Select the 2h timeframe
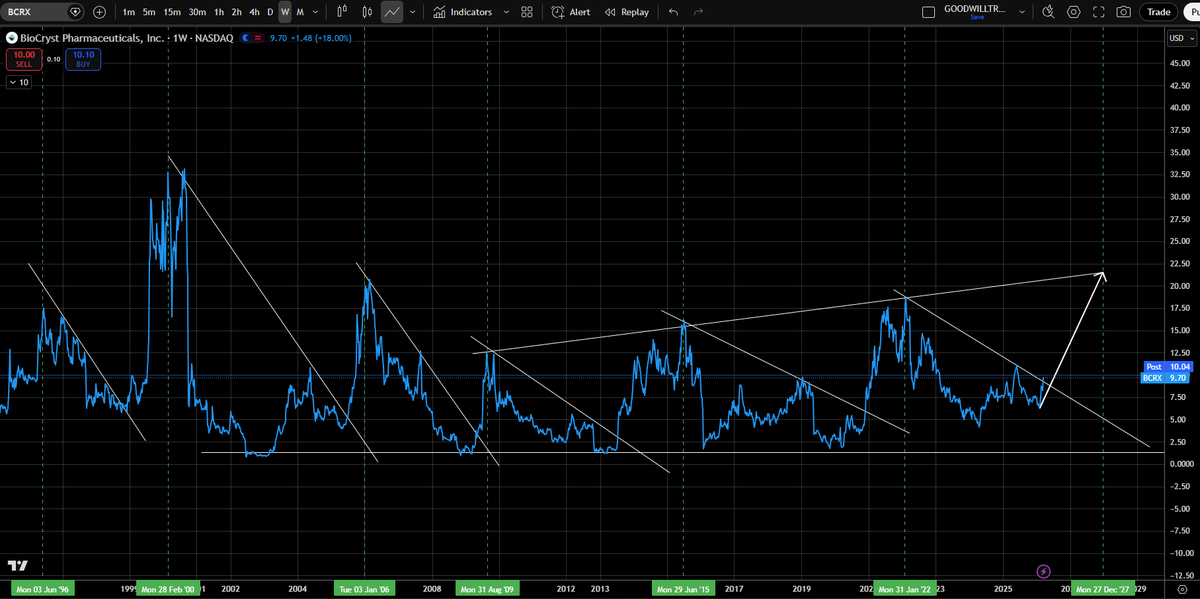The image size is (1200, 599). 236,12
